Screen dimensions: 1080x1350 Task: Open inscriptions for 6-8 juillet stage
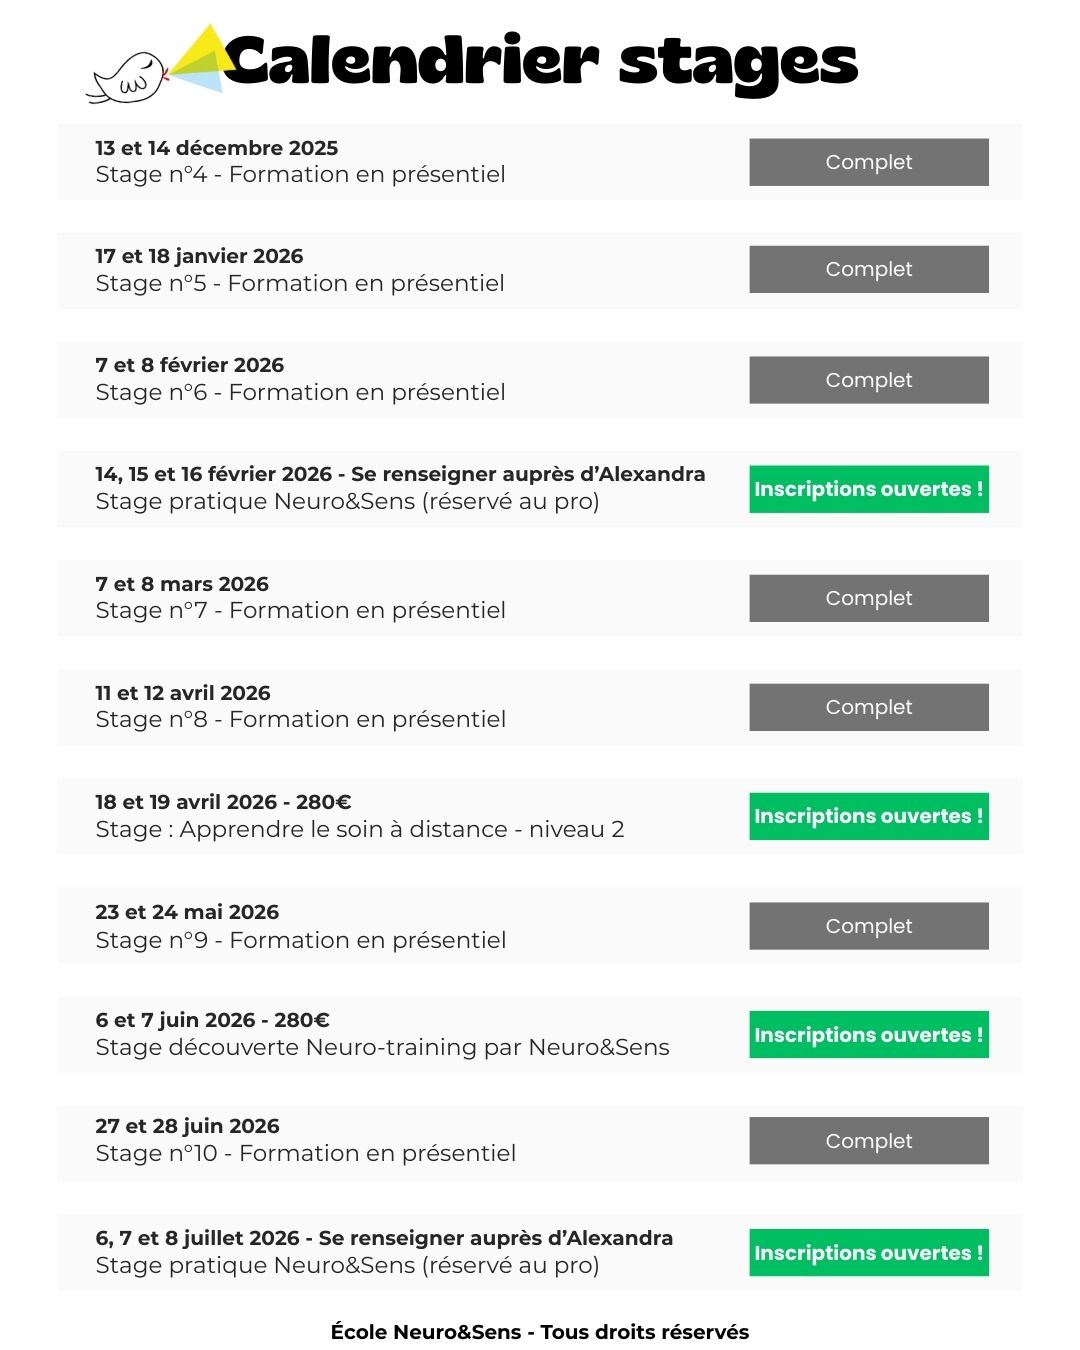point(868,1253)
